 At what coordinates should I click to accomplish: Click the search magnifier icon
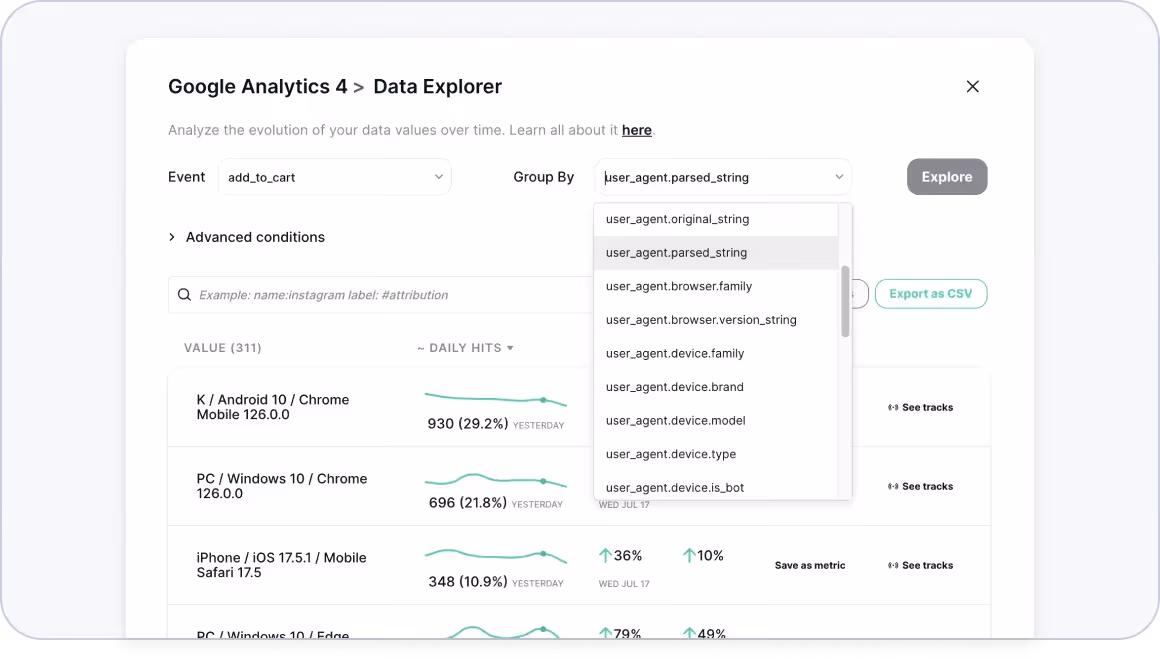pyautogui.click(x=184, y=295)
